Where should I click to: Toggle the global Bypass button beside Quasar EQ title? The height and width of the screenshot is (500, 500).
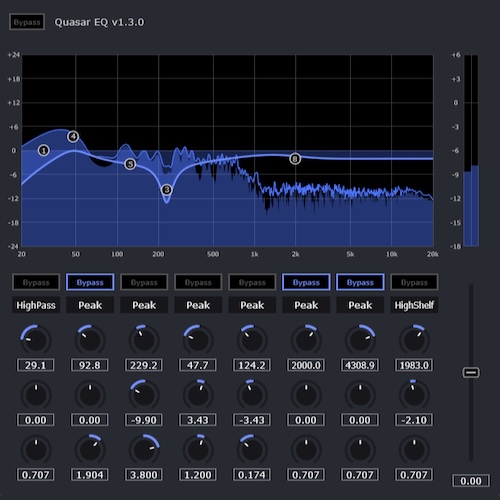point(27,22)
